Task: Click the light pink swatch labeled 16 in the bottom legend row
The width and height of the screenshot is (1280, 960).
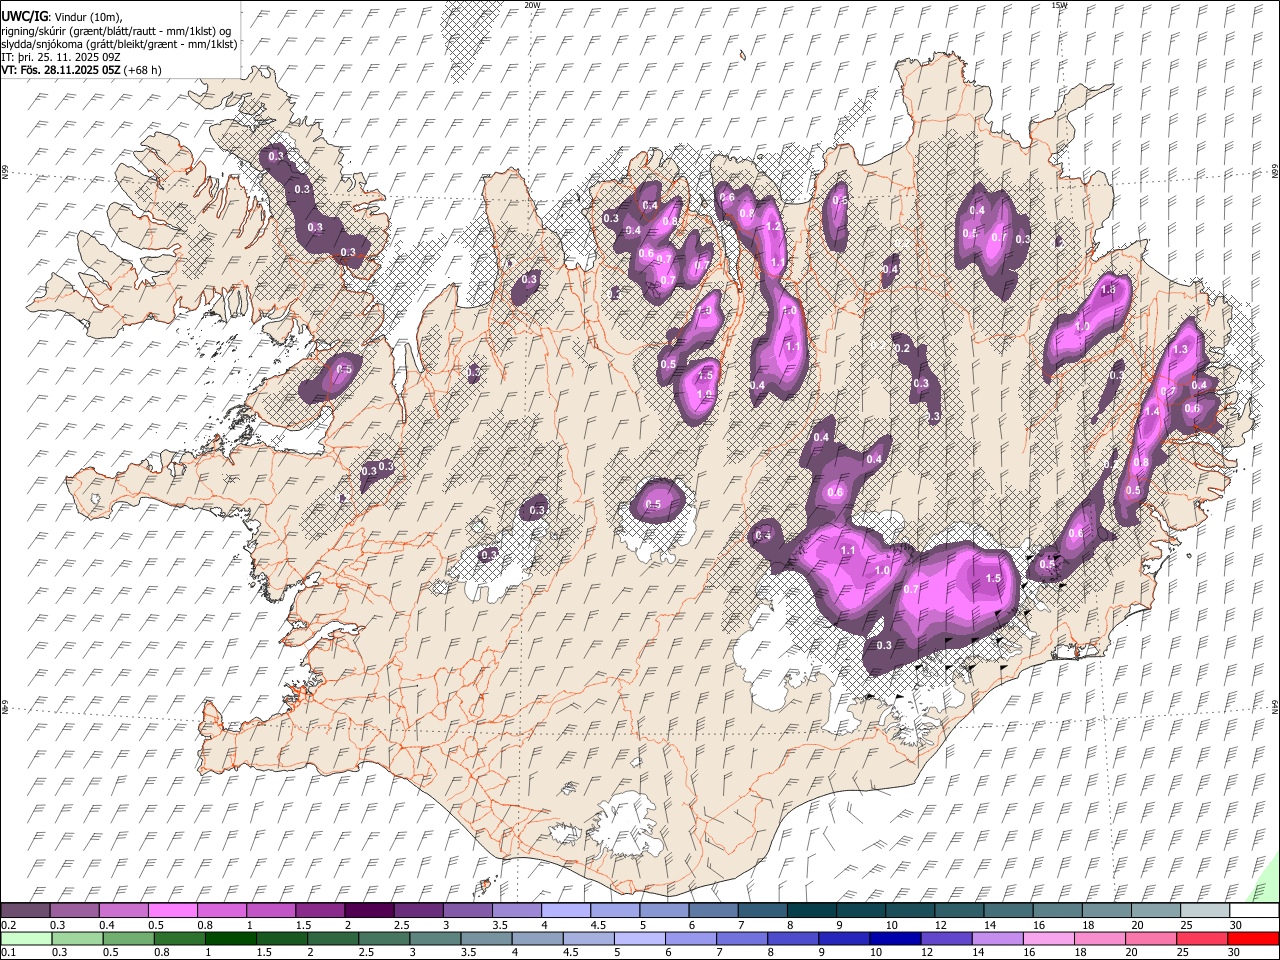Action: [1049, 939]
